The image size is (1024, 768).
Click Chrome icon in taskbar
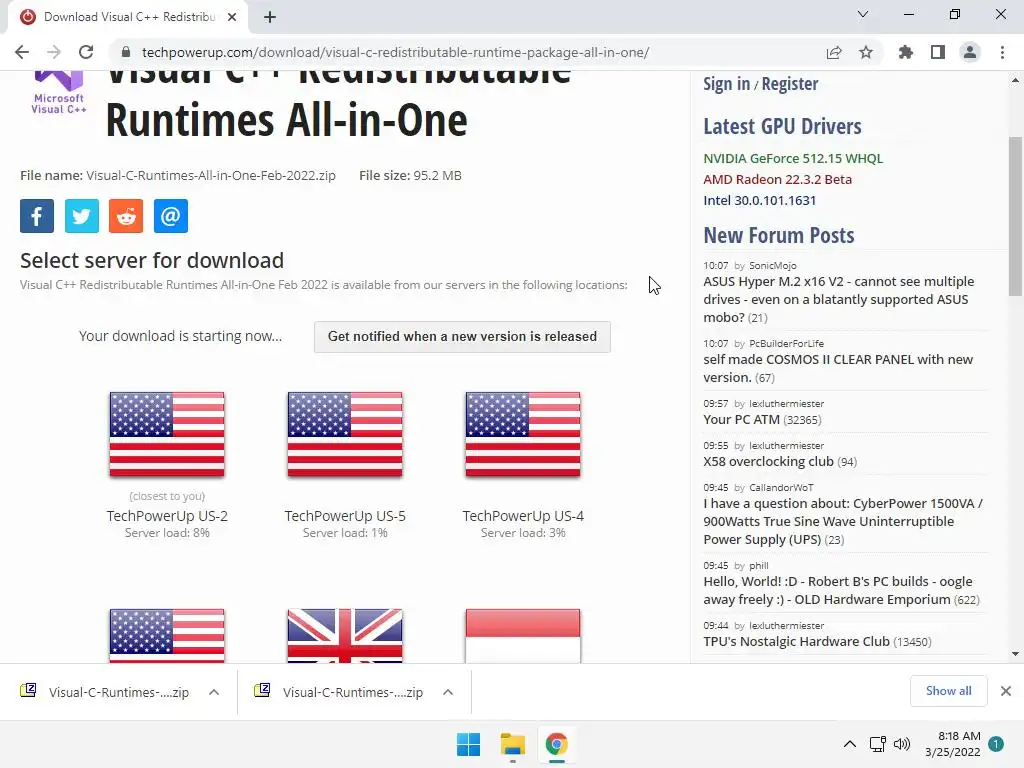click(556, 744)
